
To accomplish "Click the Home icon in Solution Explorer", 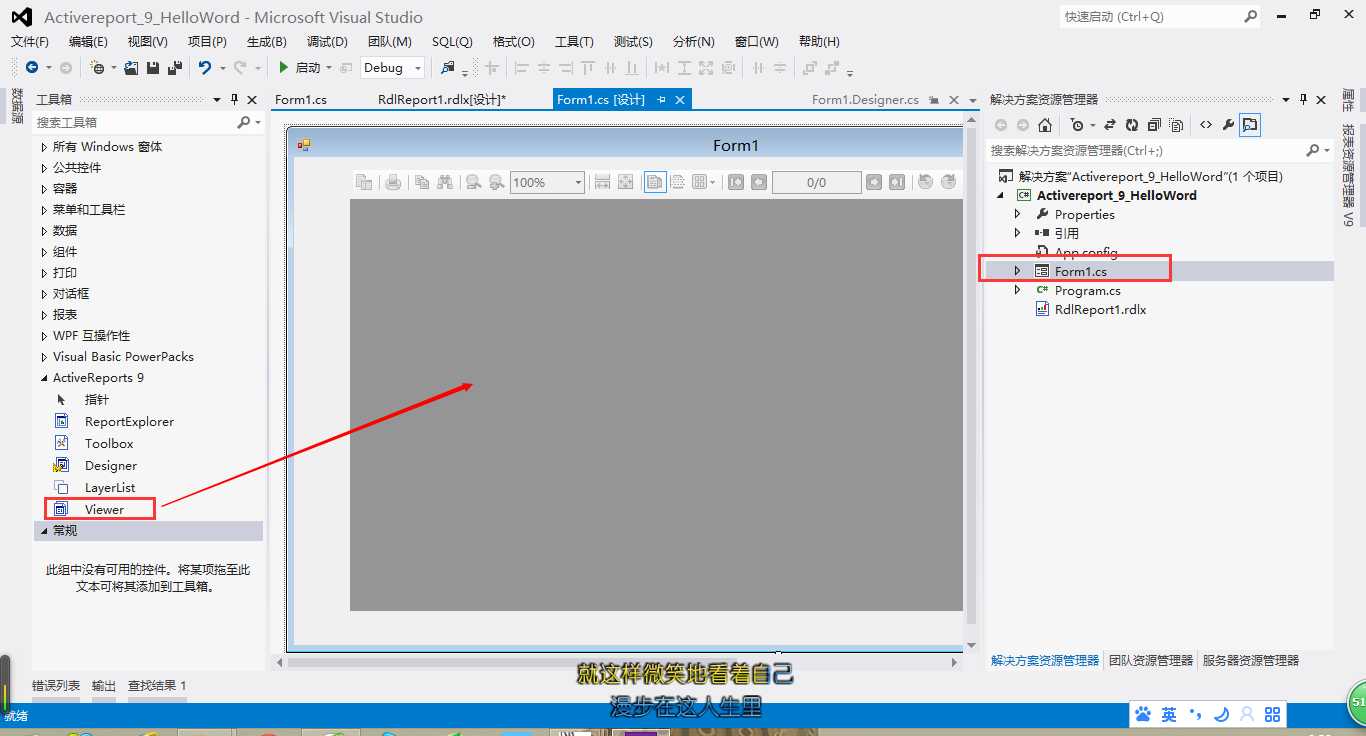I will pyautogui.click(x=1045, y=125).
